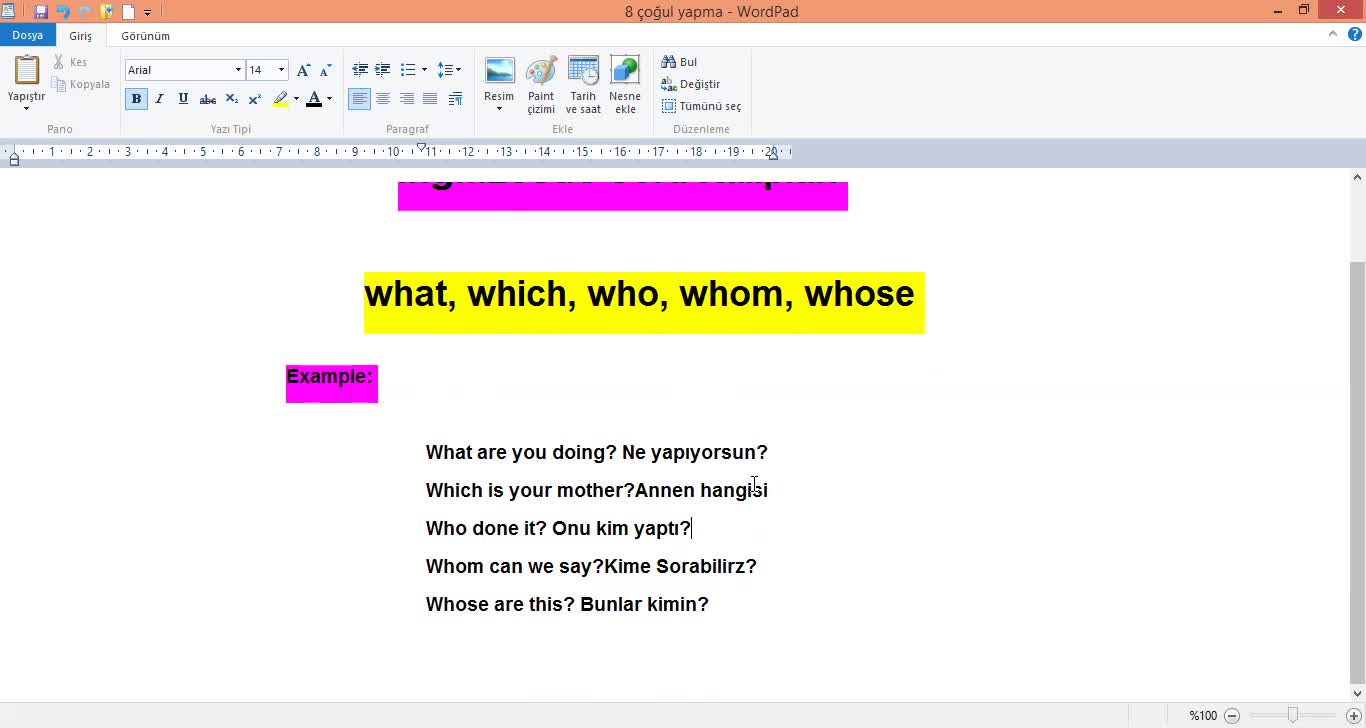This screenshot has height=728, width=1366.
Task: Click Tümünü seç to select all
Action: pos(701,106)
